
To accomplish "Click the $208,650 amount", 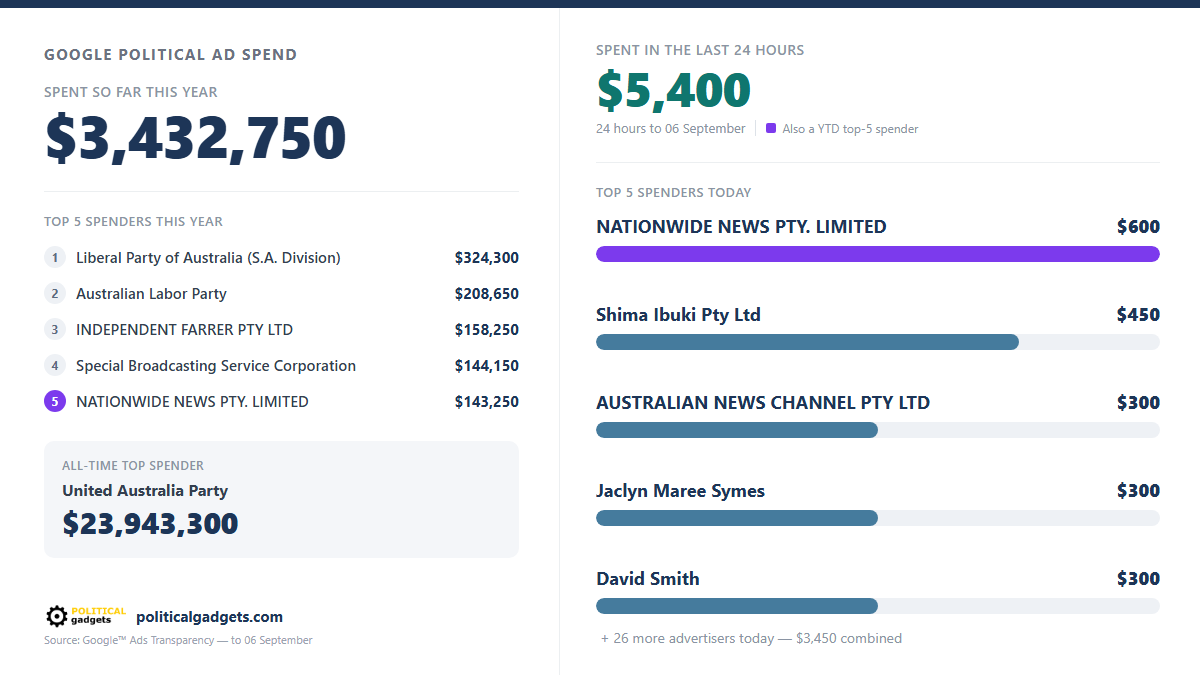I will tap(486, 294).
